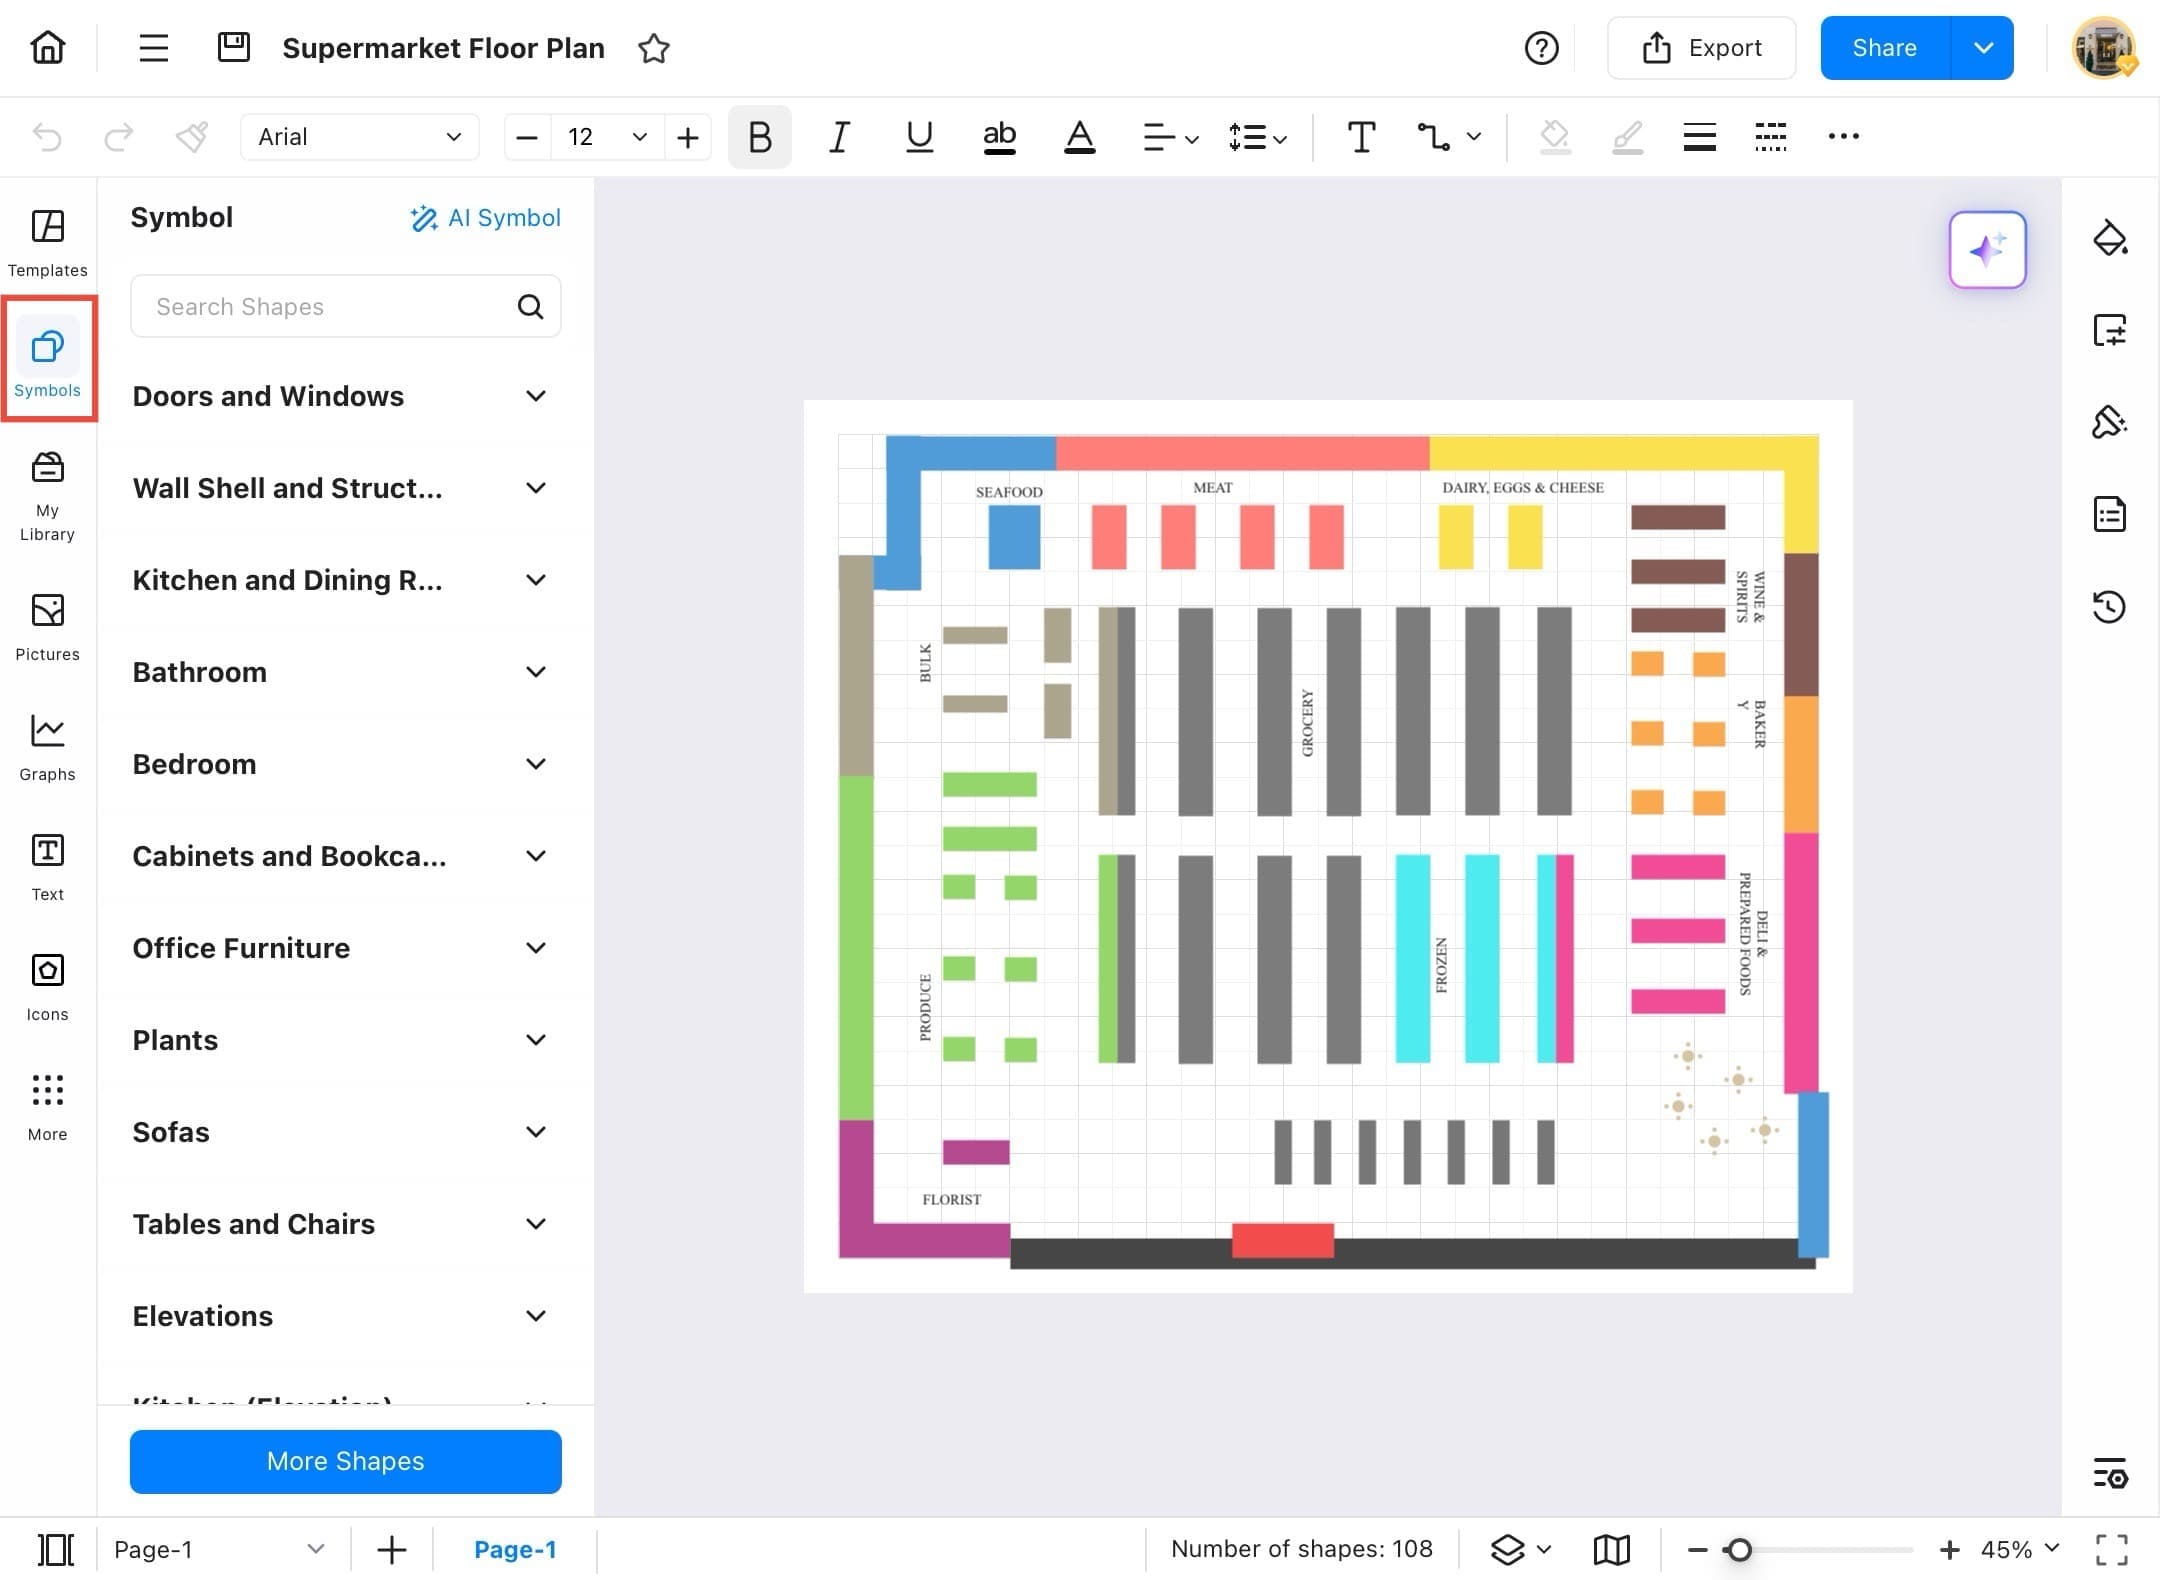
Task: Toggle bold formatting
Action: click(x=758, y=137)
